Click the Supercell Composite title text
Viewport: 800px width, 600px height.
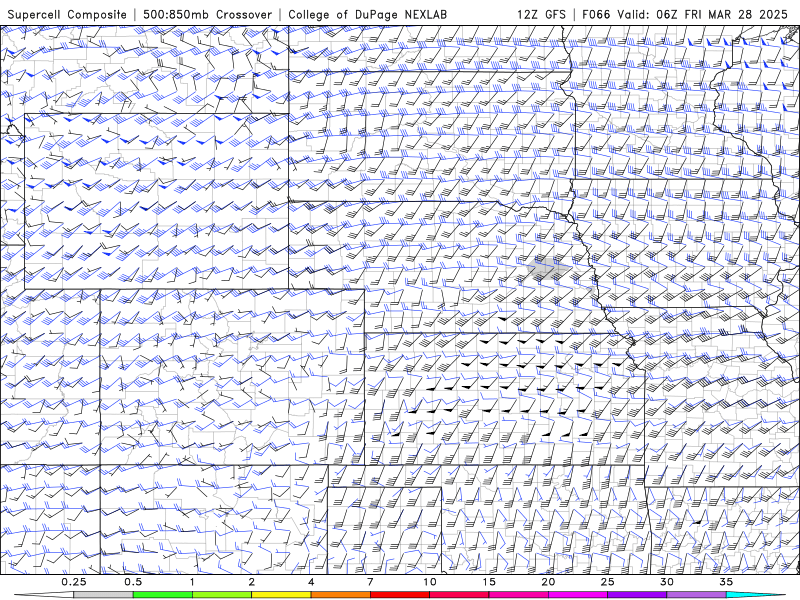coord(67,14)
